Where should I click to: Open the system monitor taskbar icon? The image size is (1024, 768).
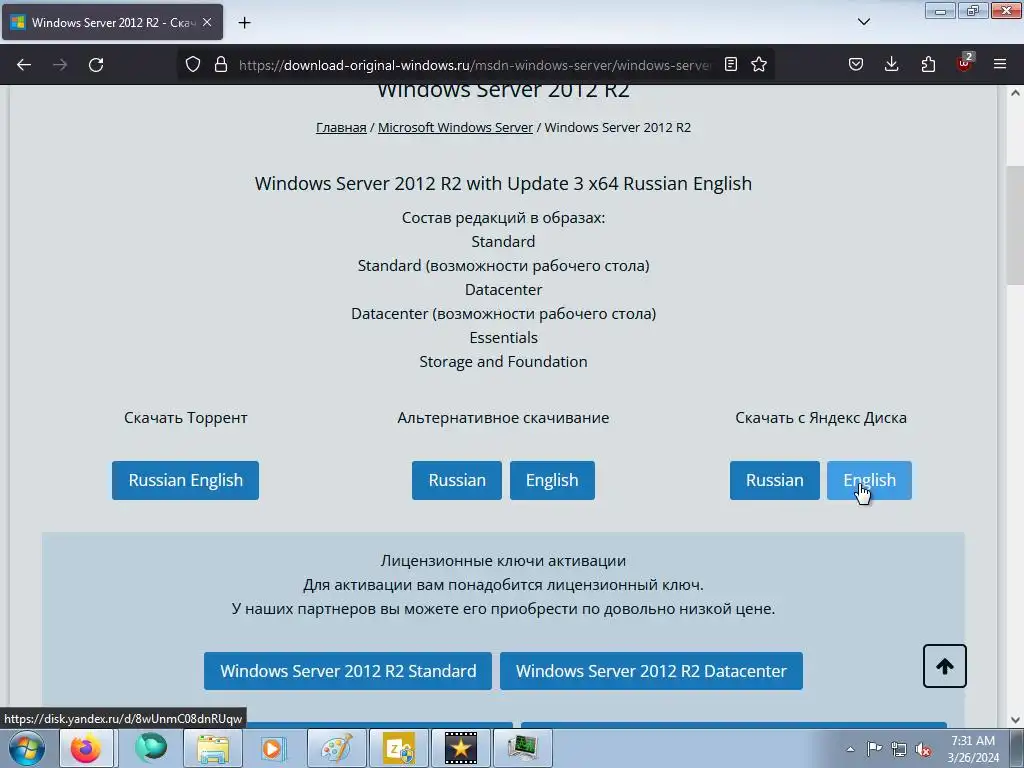522,748
